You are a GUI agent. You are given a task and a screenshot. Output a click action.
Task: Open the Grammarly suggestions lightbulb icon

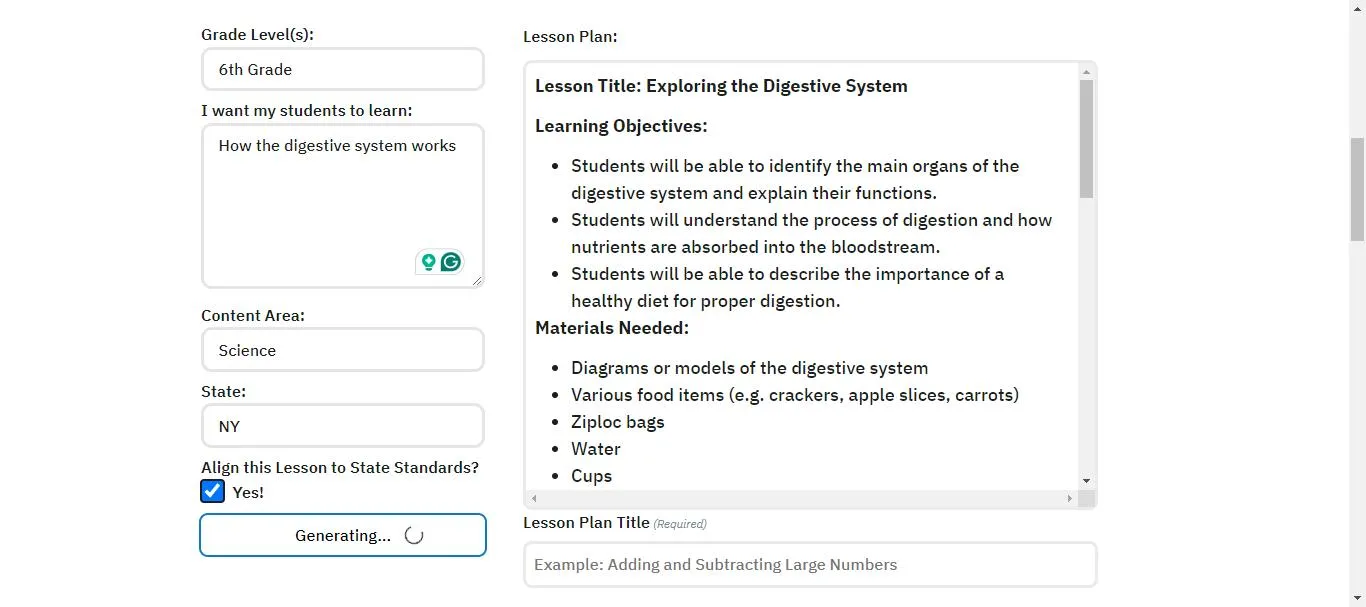(x=428, y=261)
